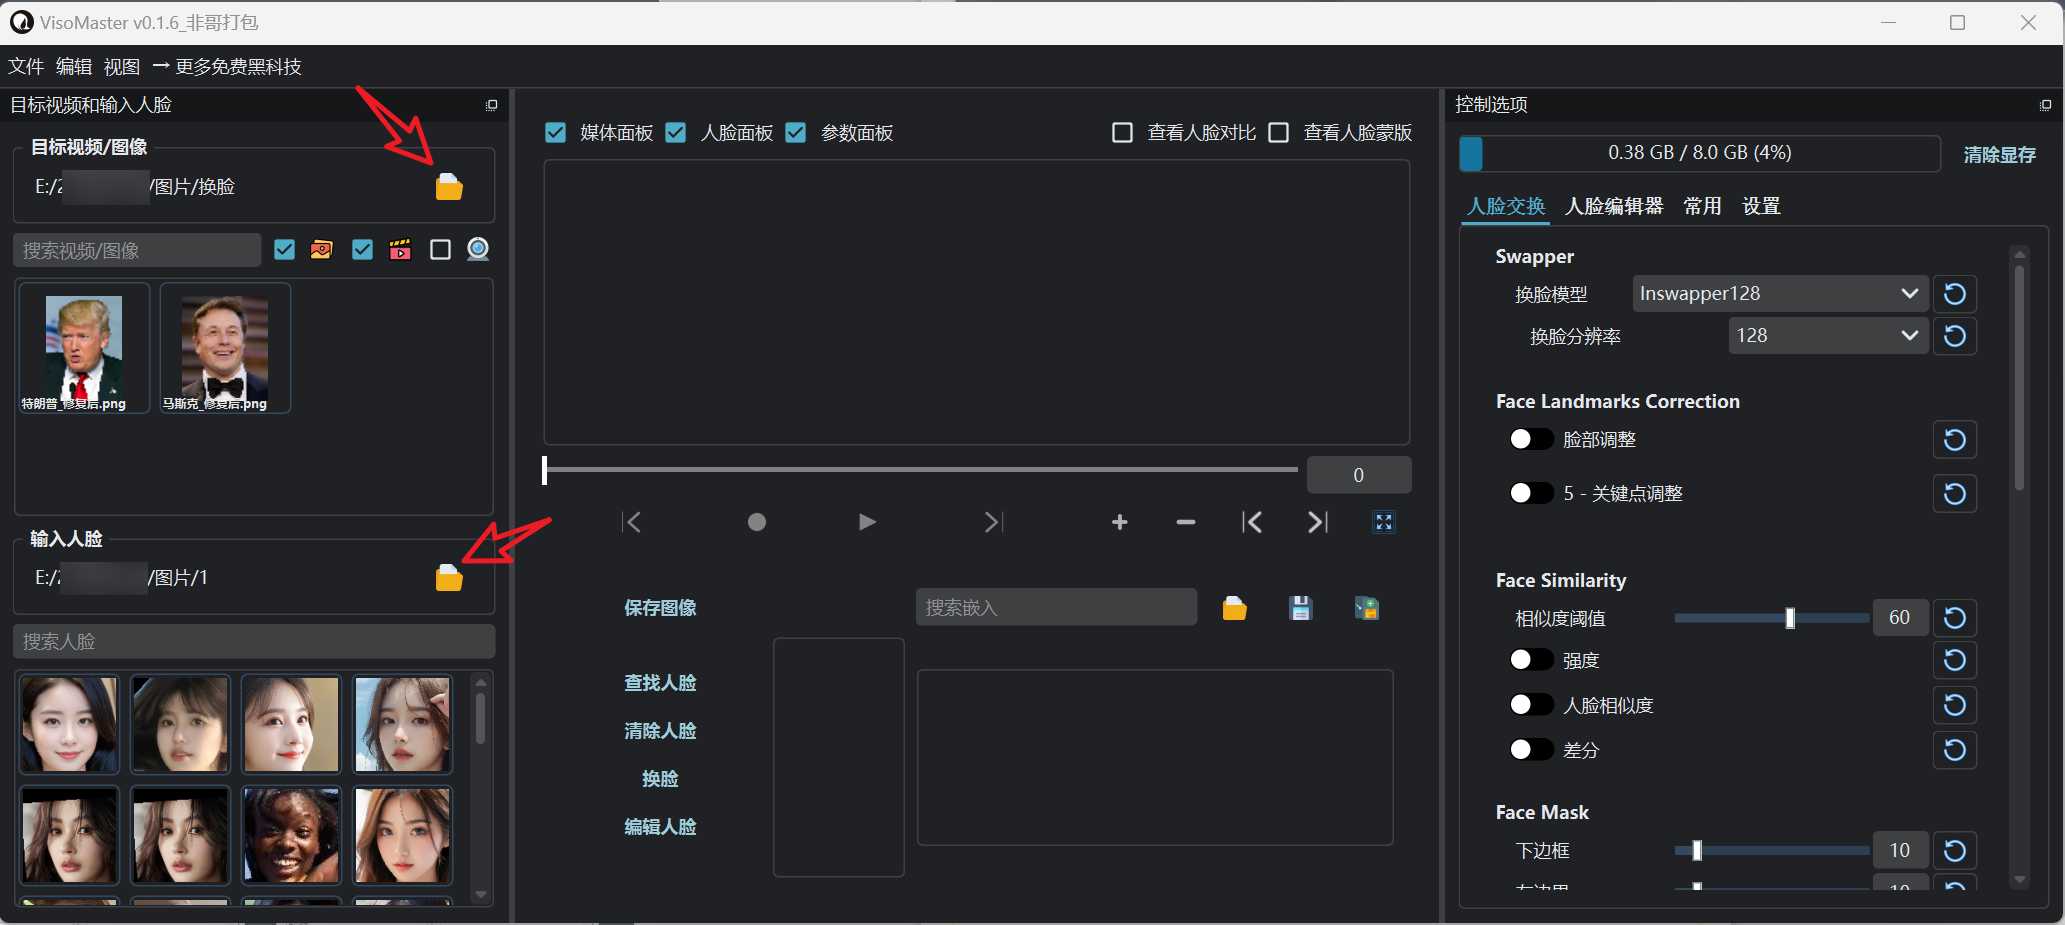
Task: Open the input faces folder browser
Action: tap(449, 578)
